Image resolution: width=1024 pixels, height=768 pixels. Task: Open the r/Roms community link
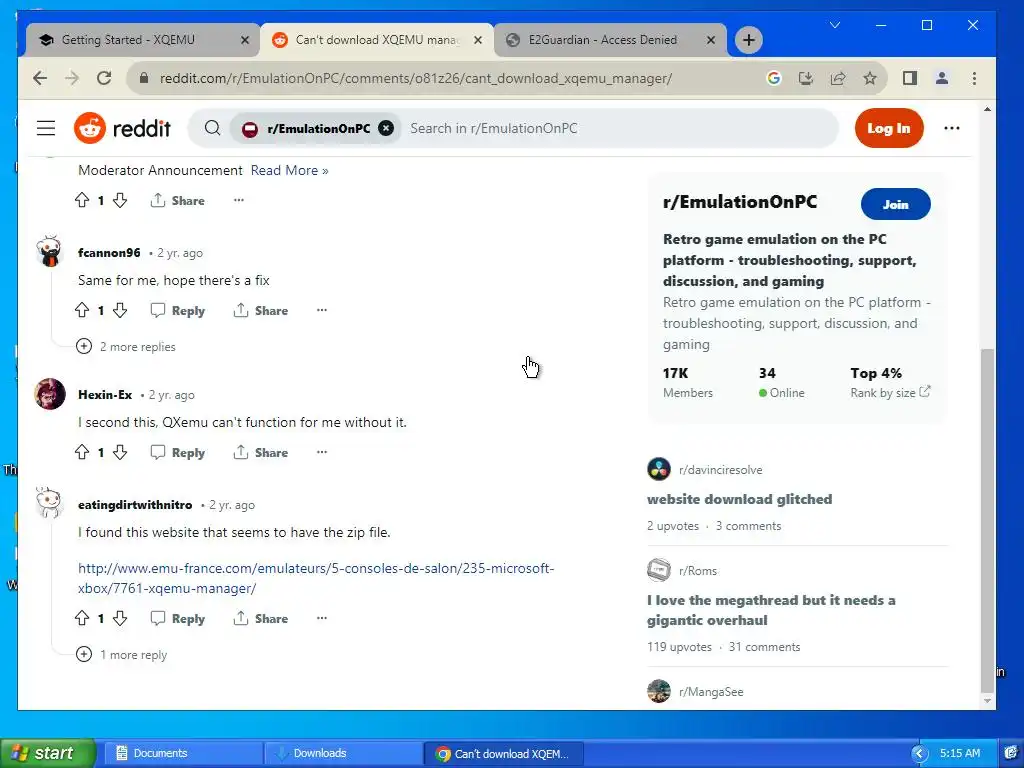pyautogui.click(x=697, y=571)
